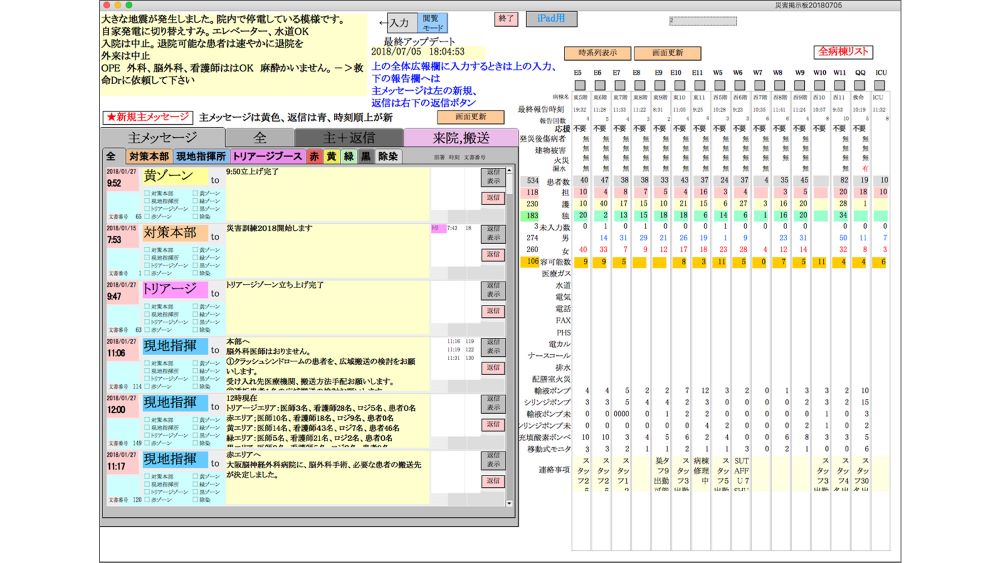Filter messages by トリアージブース tab

pos(267,156)
